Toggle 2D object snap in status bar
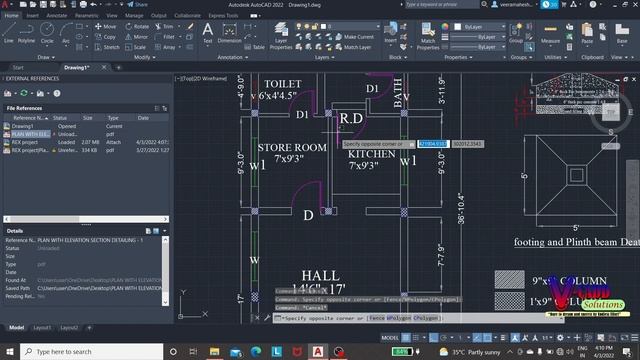The image size is (640, 360). (x=487, y=338)
